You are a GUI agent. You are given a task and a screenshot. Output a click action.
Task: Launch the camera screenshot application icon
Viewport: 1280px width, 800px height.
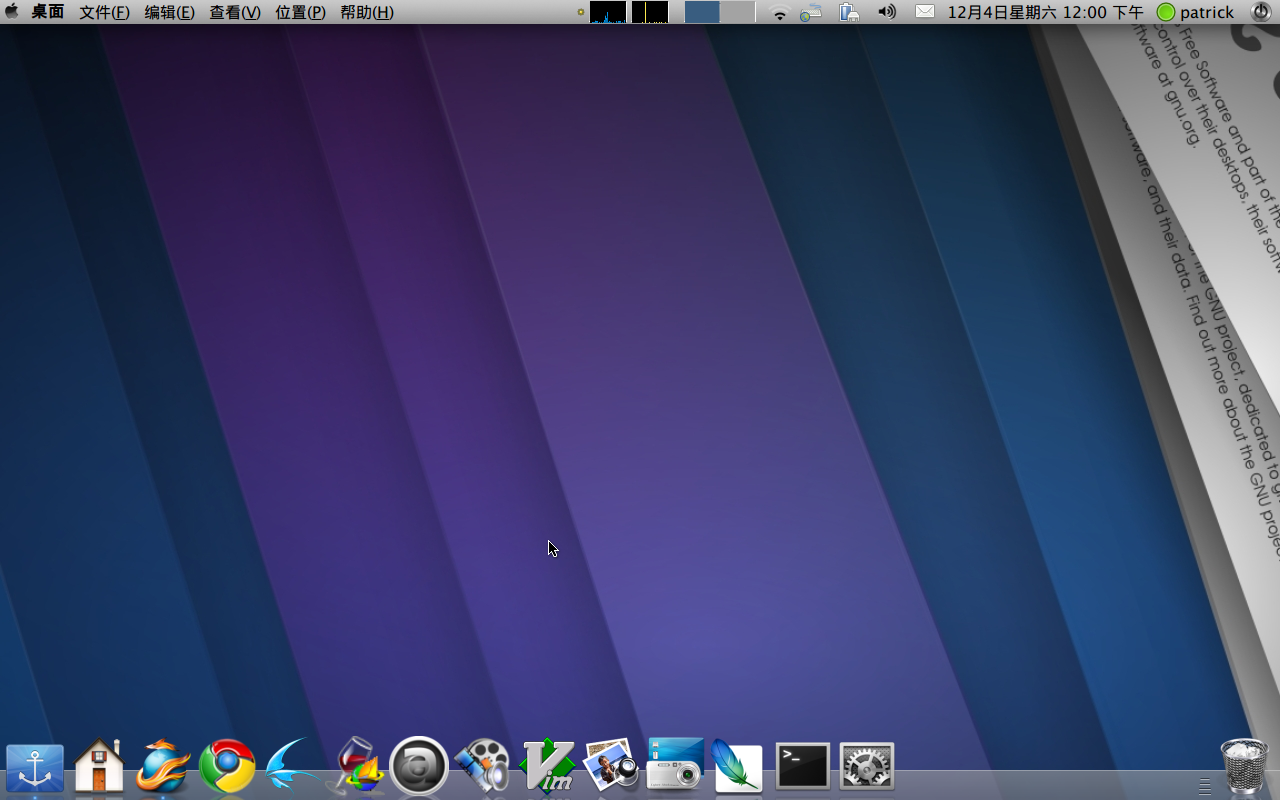(675, 765)
